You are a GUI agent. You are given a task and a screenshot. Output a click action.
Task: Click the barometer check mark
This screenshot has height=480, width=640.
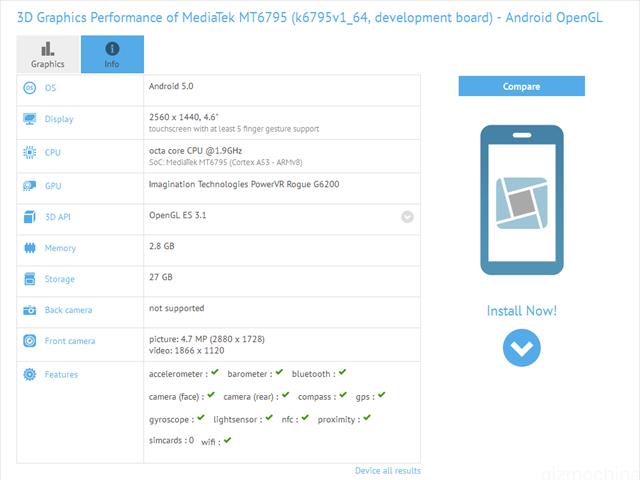(279, 372)
